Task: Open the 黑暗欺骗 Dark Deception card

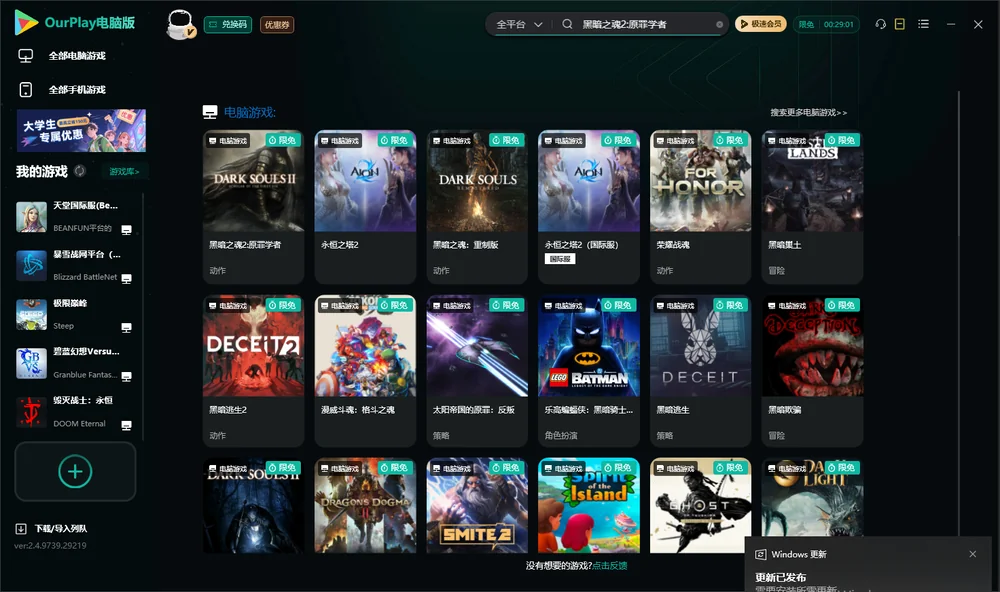Action: coord(812,371)
